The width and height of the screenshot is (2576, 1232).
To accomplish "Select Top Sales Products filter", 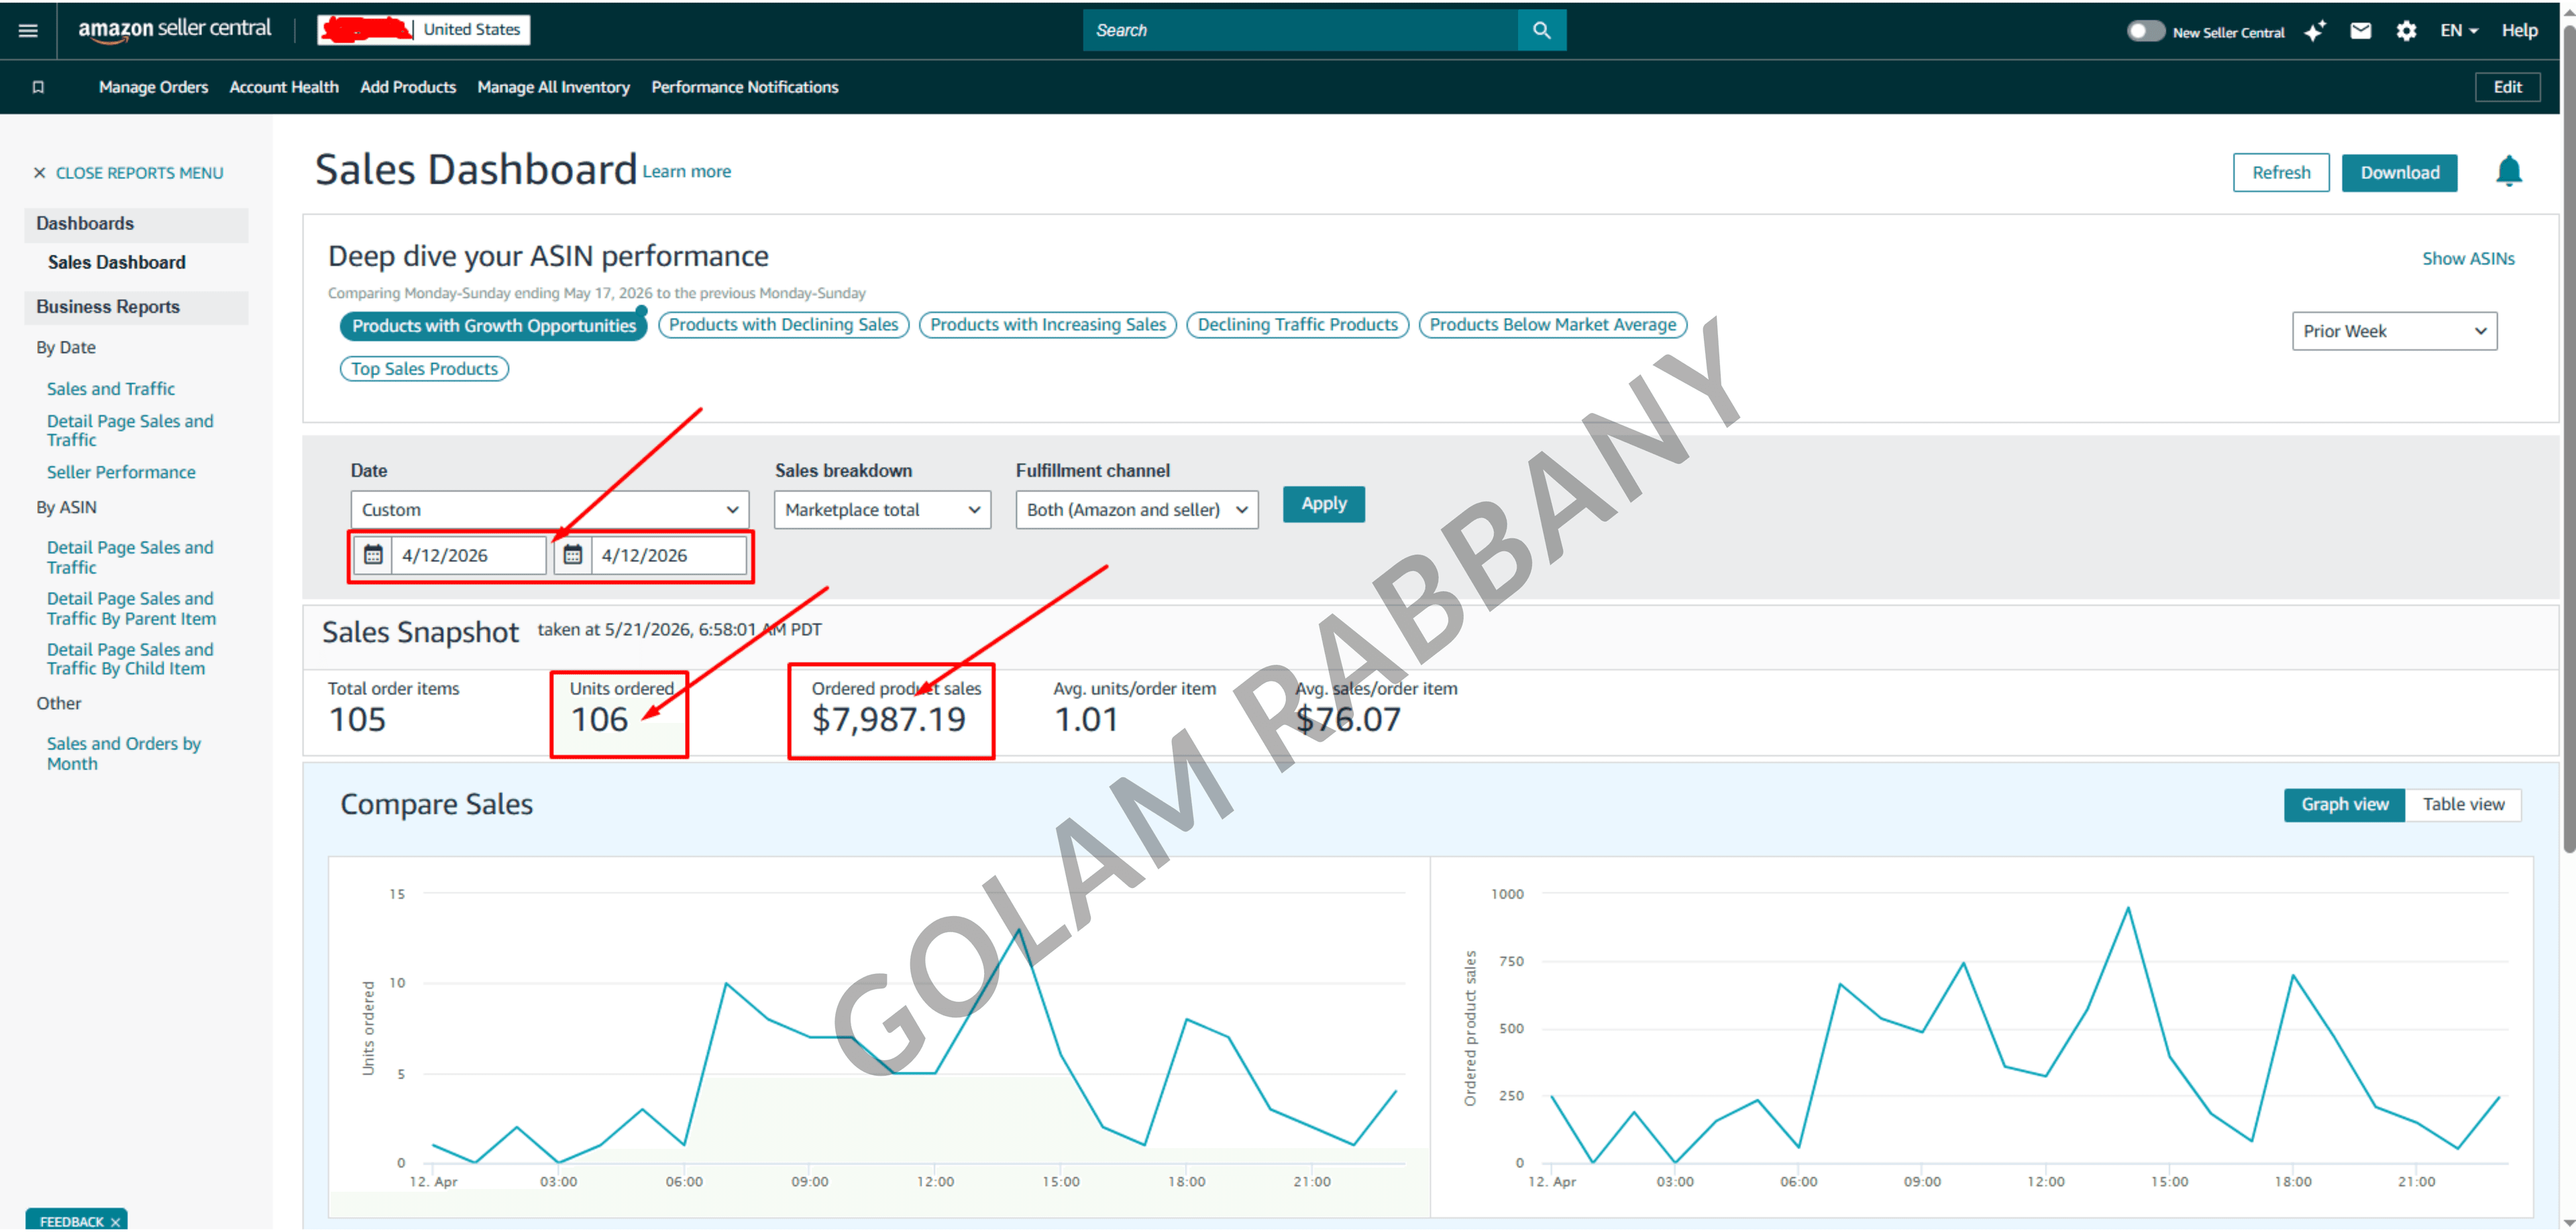I will (424, 368).
